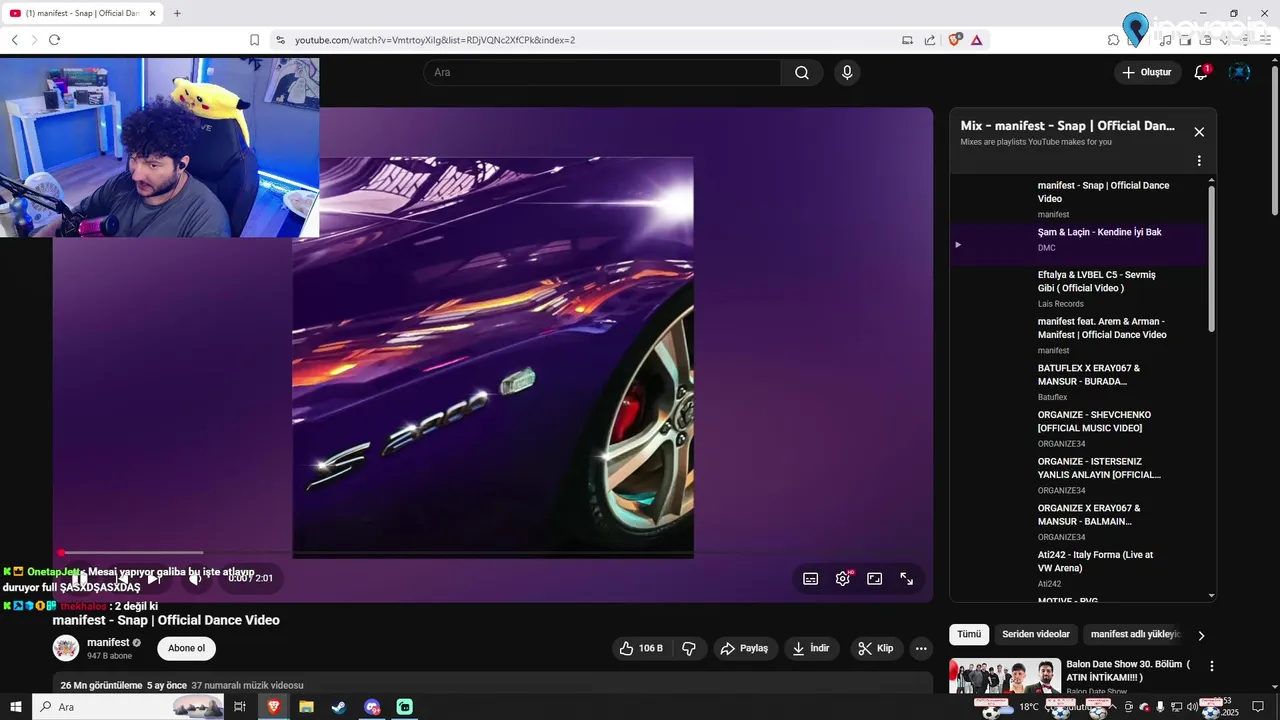
Task: Click the Oluştur create button
Action: pos(1146,72)
